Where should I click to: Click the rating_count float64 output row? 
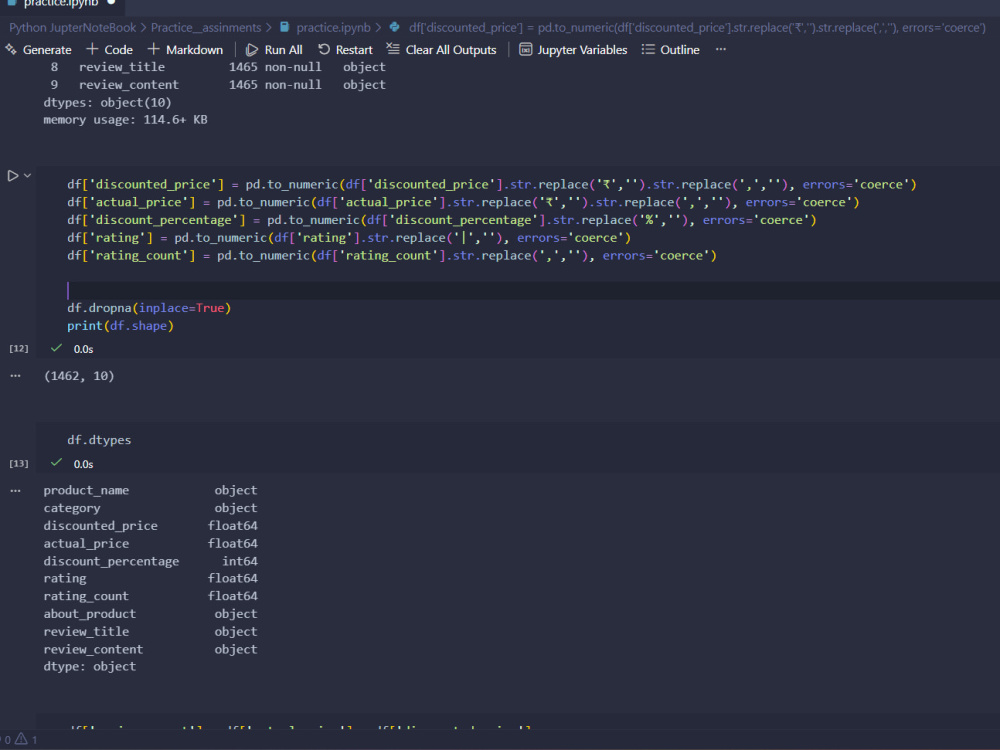coord(151,596)
